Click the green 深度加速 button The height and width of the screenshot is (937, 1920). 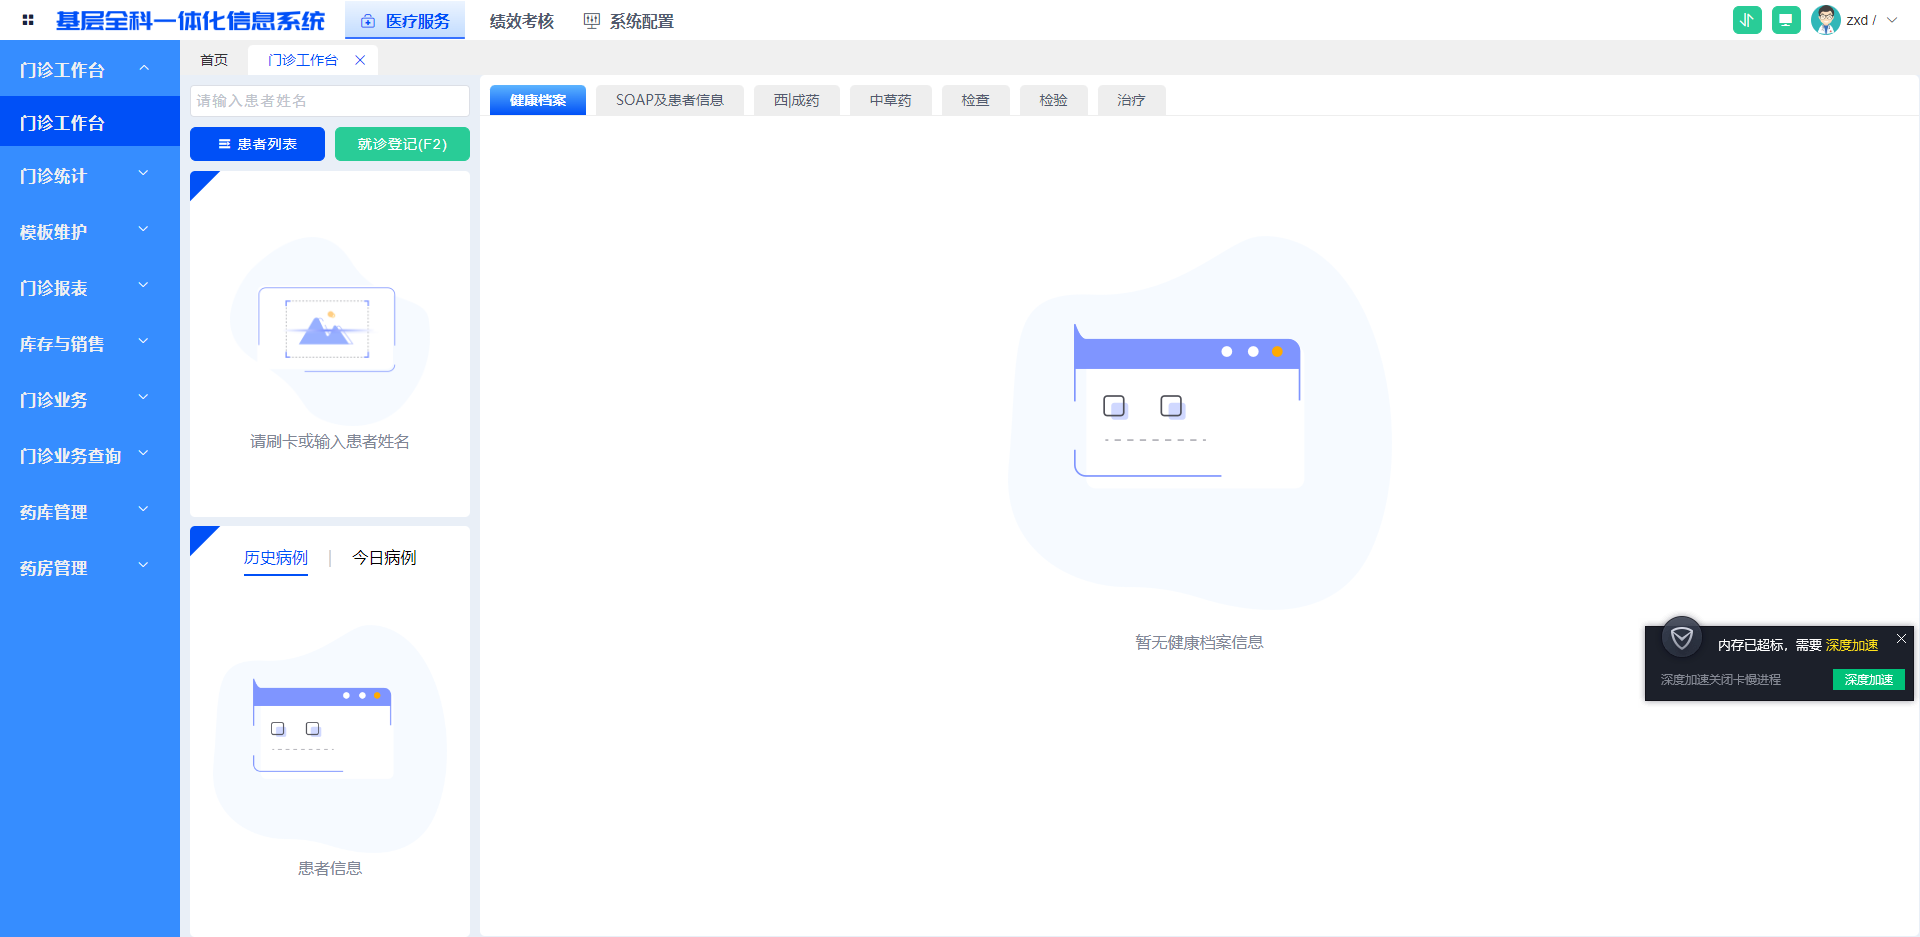1869,680
